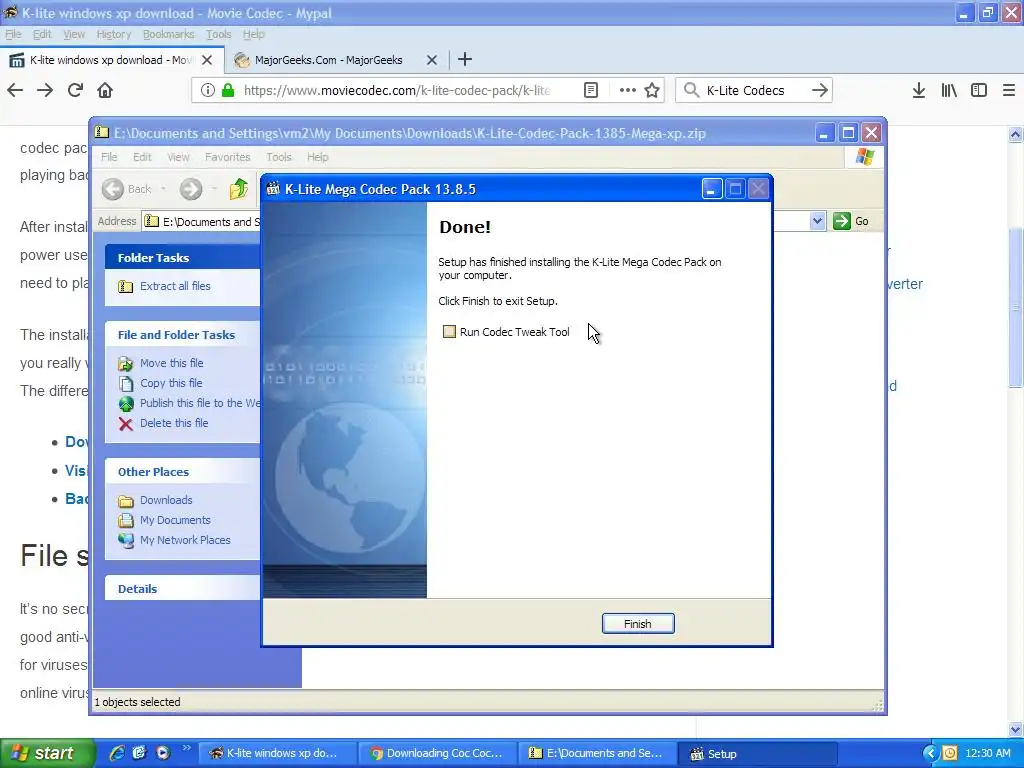Open the Explorer View menu

[x=178, y=157]
